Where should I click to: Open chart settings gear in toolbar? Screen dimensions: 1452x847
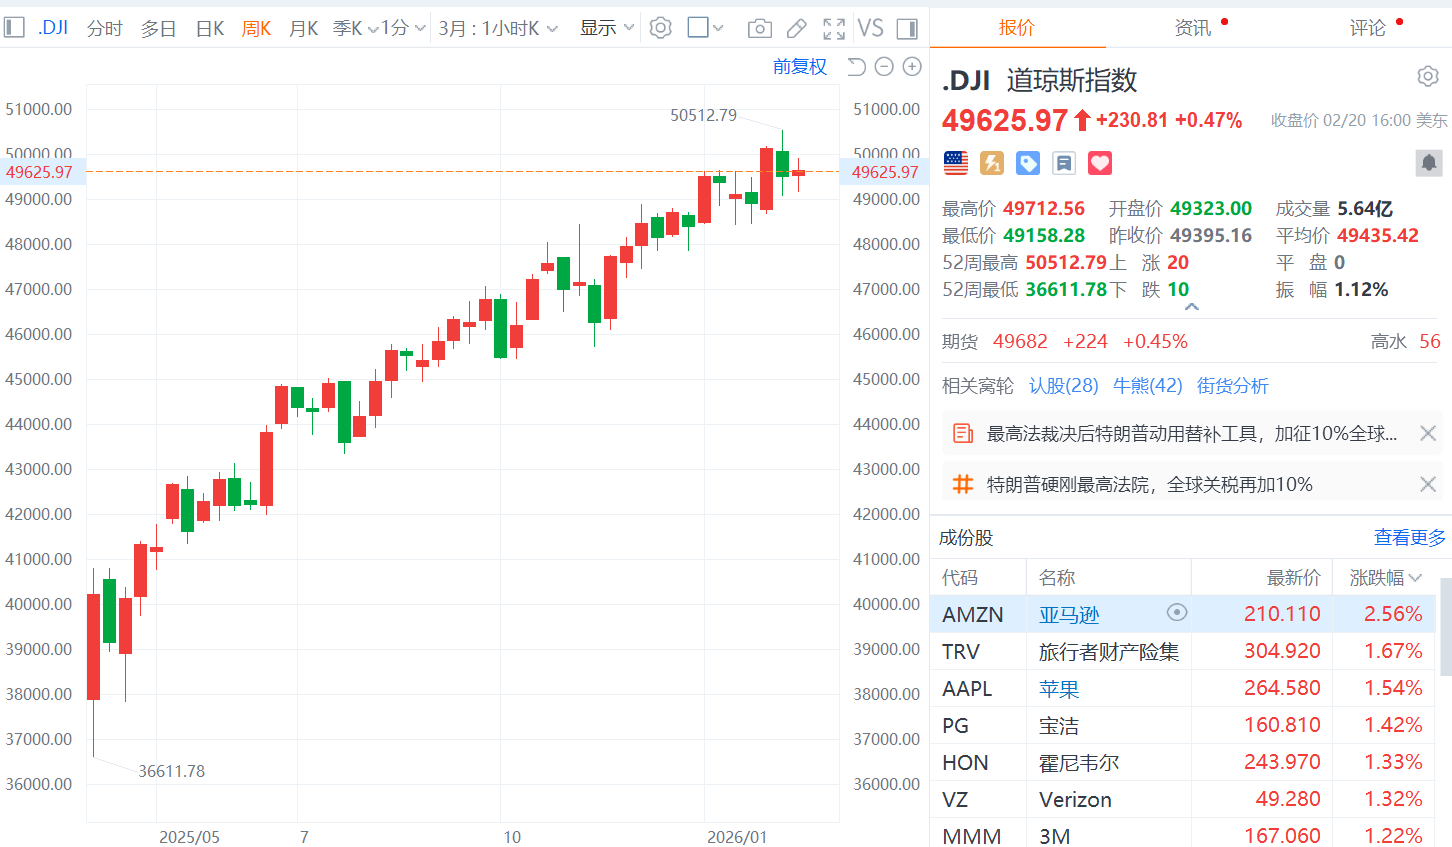660,28
